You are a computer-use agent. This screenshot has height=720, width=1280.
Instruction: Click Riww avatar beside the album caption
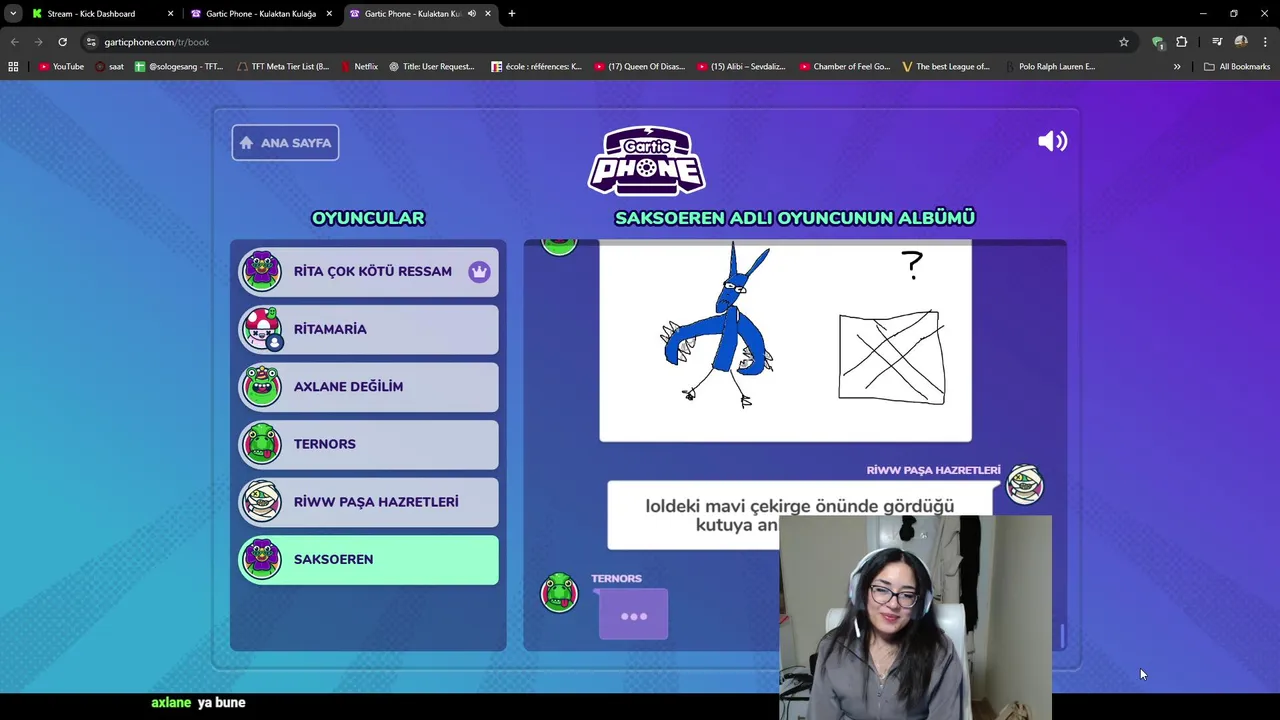click(x=1025, y=485)
